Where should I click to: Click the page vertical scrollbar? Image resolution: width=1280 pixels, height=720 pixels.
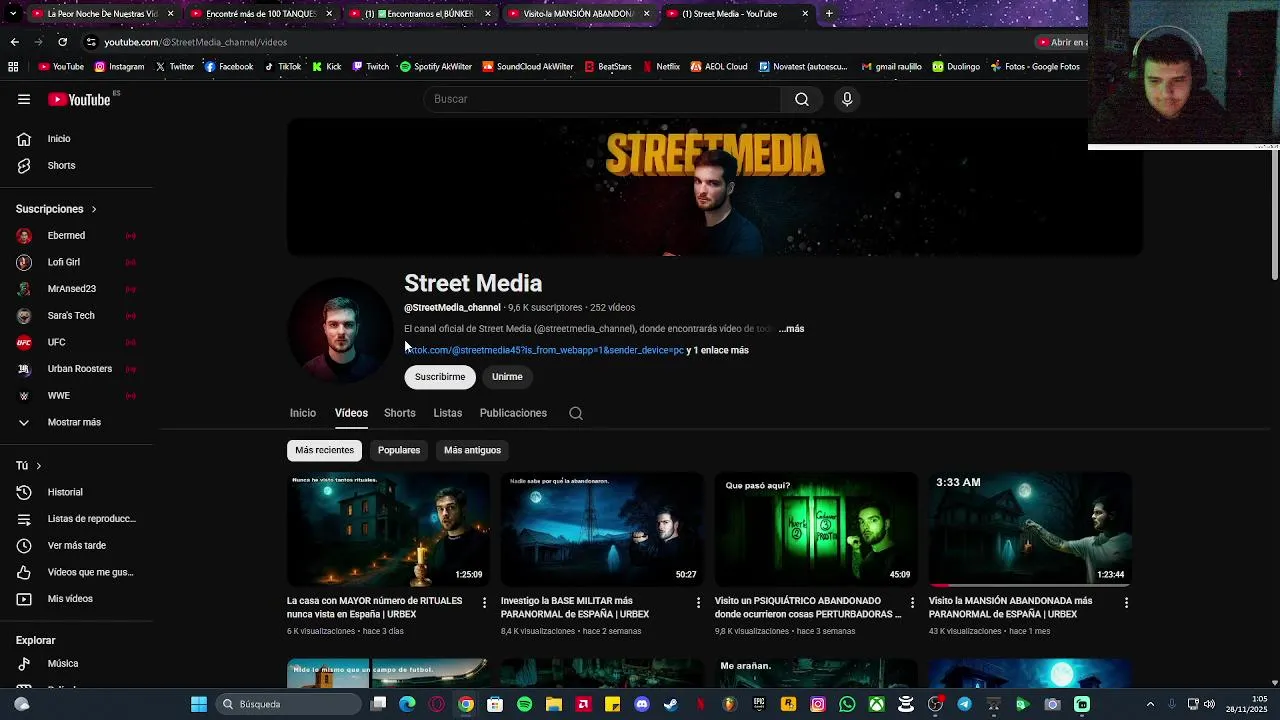[1274, 214]
